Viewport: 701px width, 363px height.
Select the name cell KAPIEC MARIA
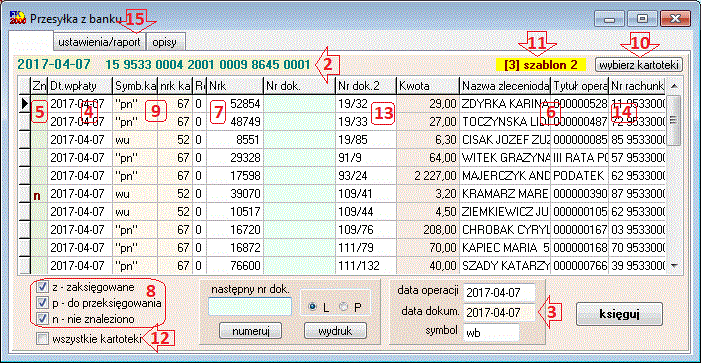click(x=505, y=248)
